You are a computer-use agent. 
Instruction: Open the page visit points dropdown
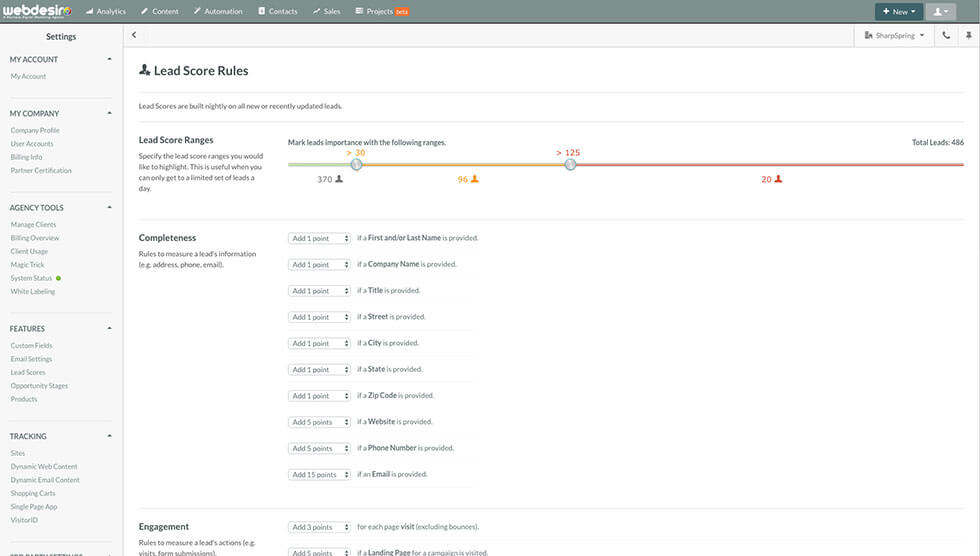[x=319, y=527]
